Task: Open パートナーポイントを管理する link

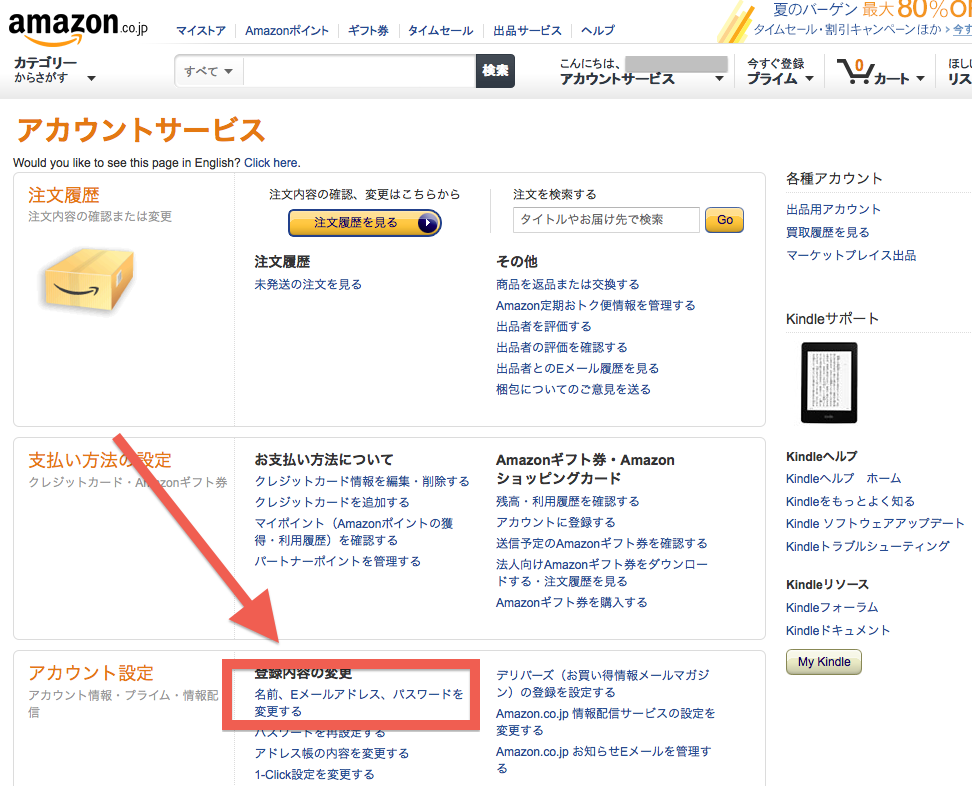Action: 338,561
